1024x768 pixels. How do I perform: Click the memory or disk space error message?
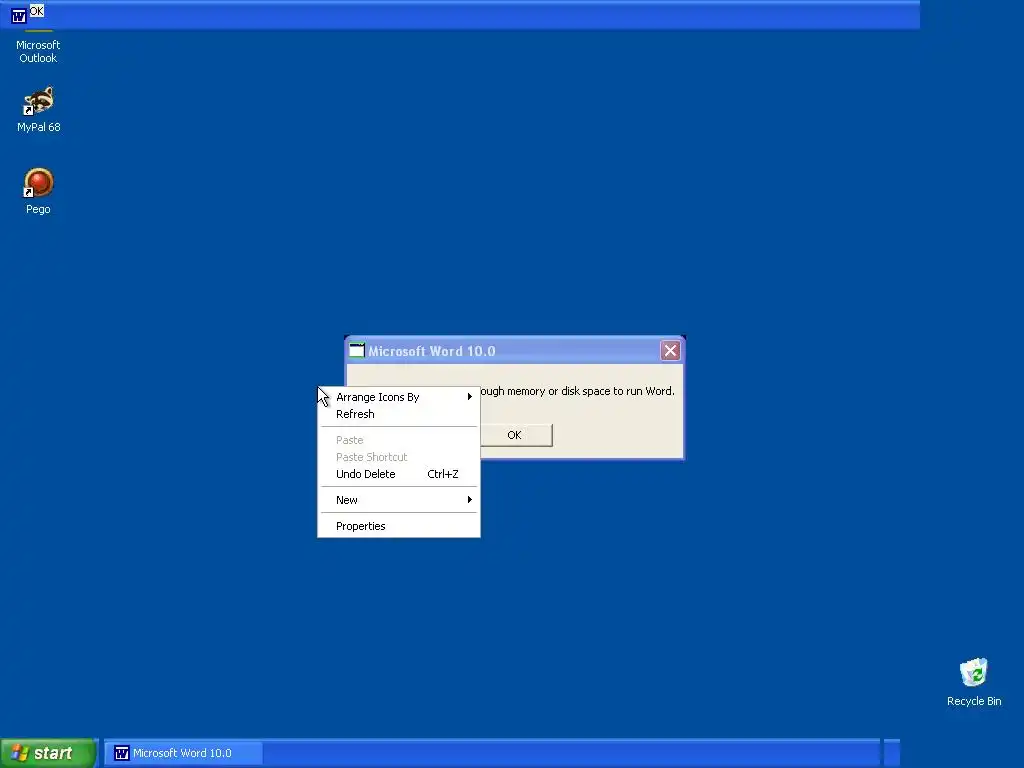(x=577, y=391)
